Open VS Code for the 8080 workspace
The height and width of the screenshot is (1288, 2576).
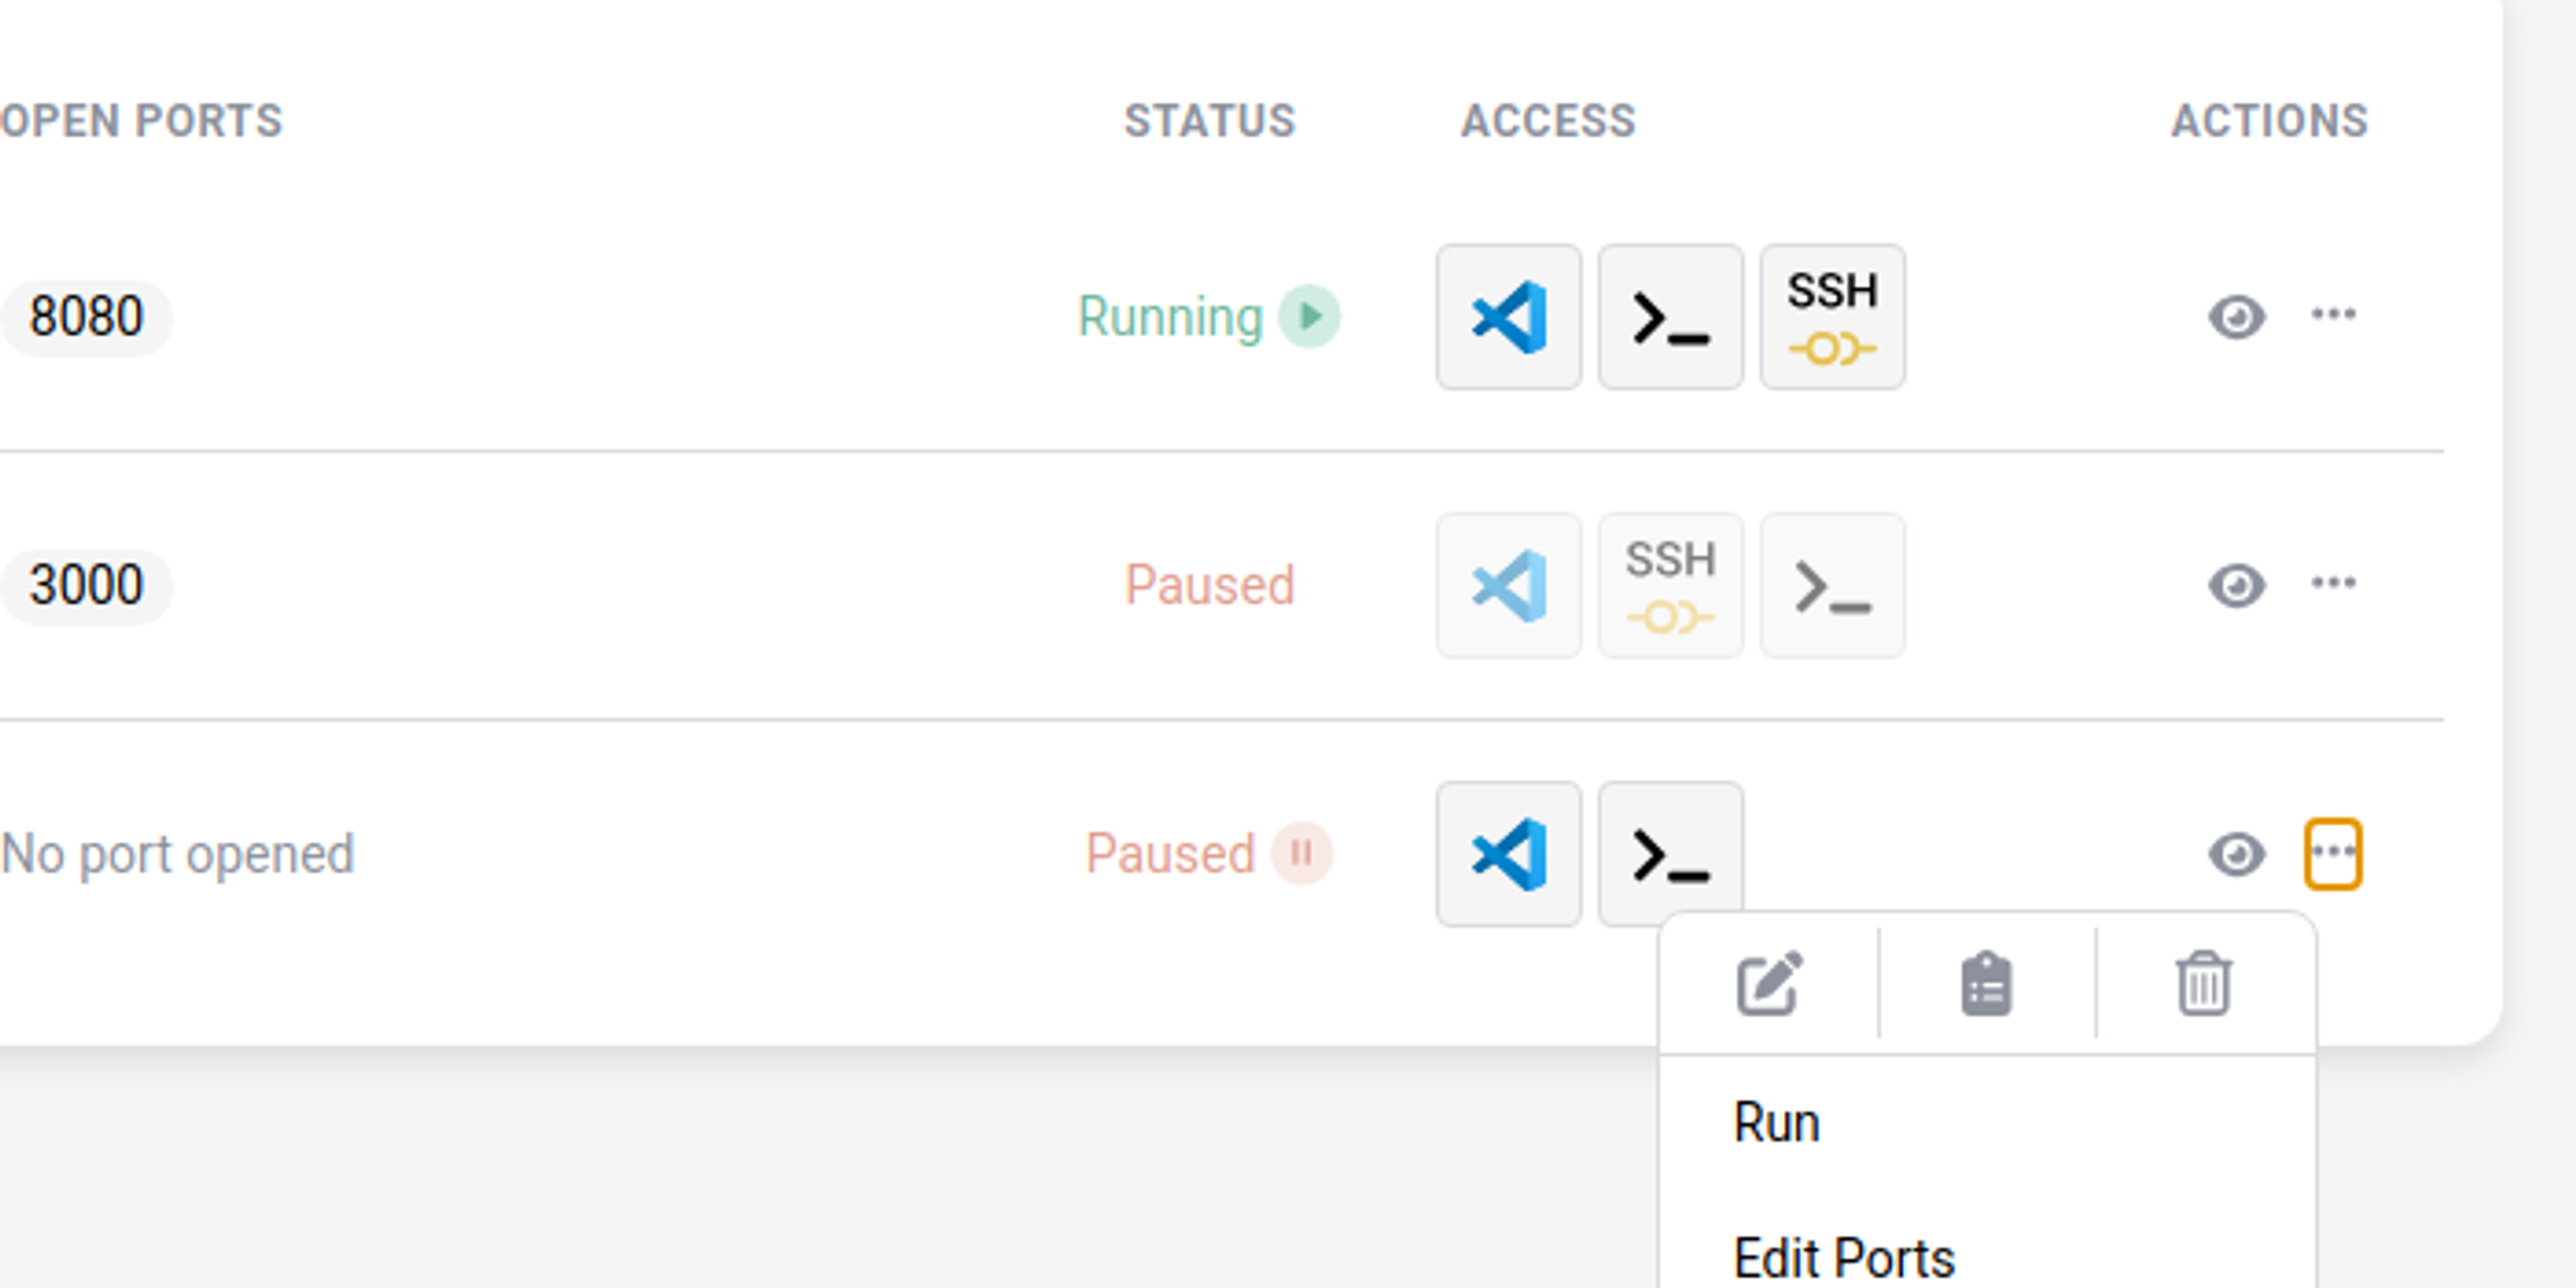[x=1508, y=317]
